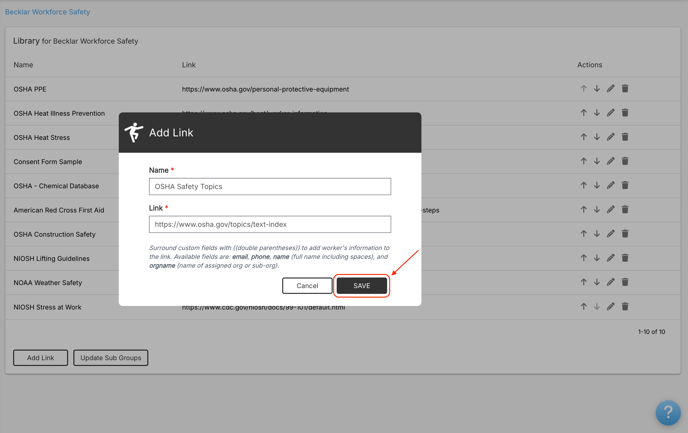Image resolution: width=688 pixels, height=433 pixels.
Task: Move Consent Form Sample row up
Action: tap(584, 161)
